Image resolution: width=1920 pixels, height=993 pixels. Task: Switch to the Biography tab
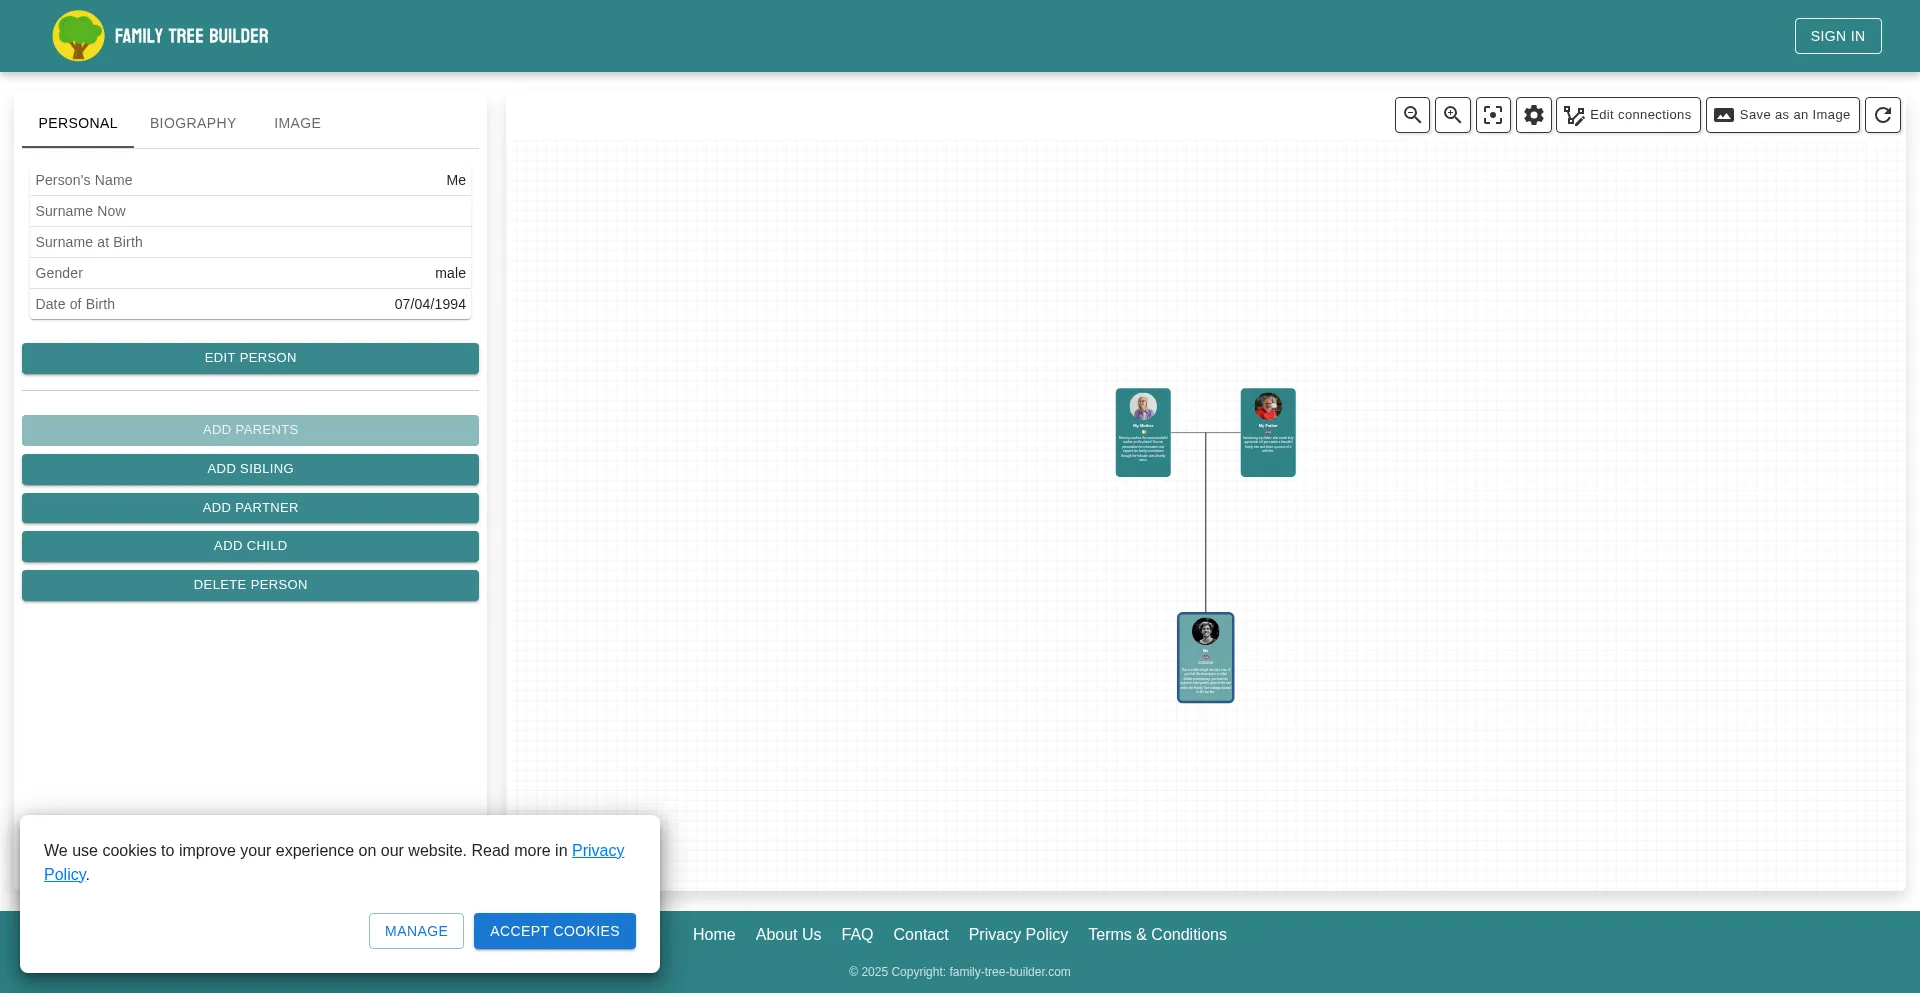pos(193,123)
